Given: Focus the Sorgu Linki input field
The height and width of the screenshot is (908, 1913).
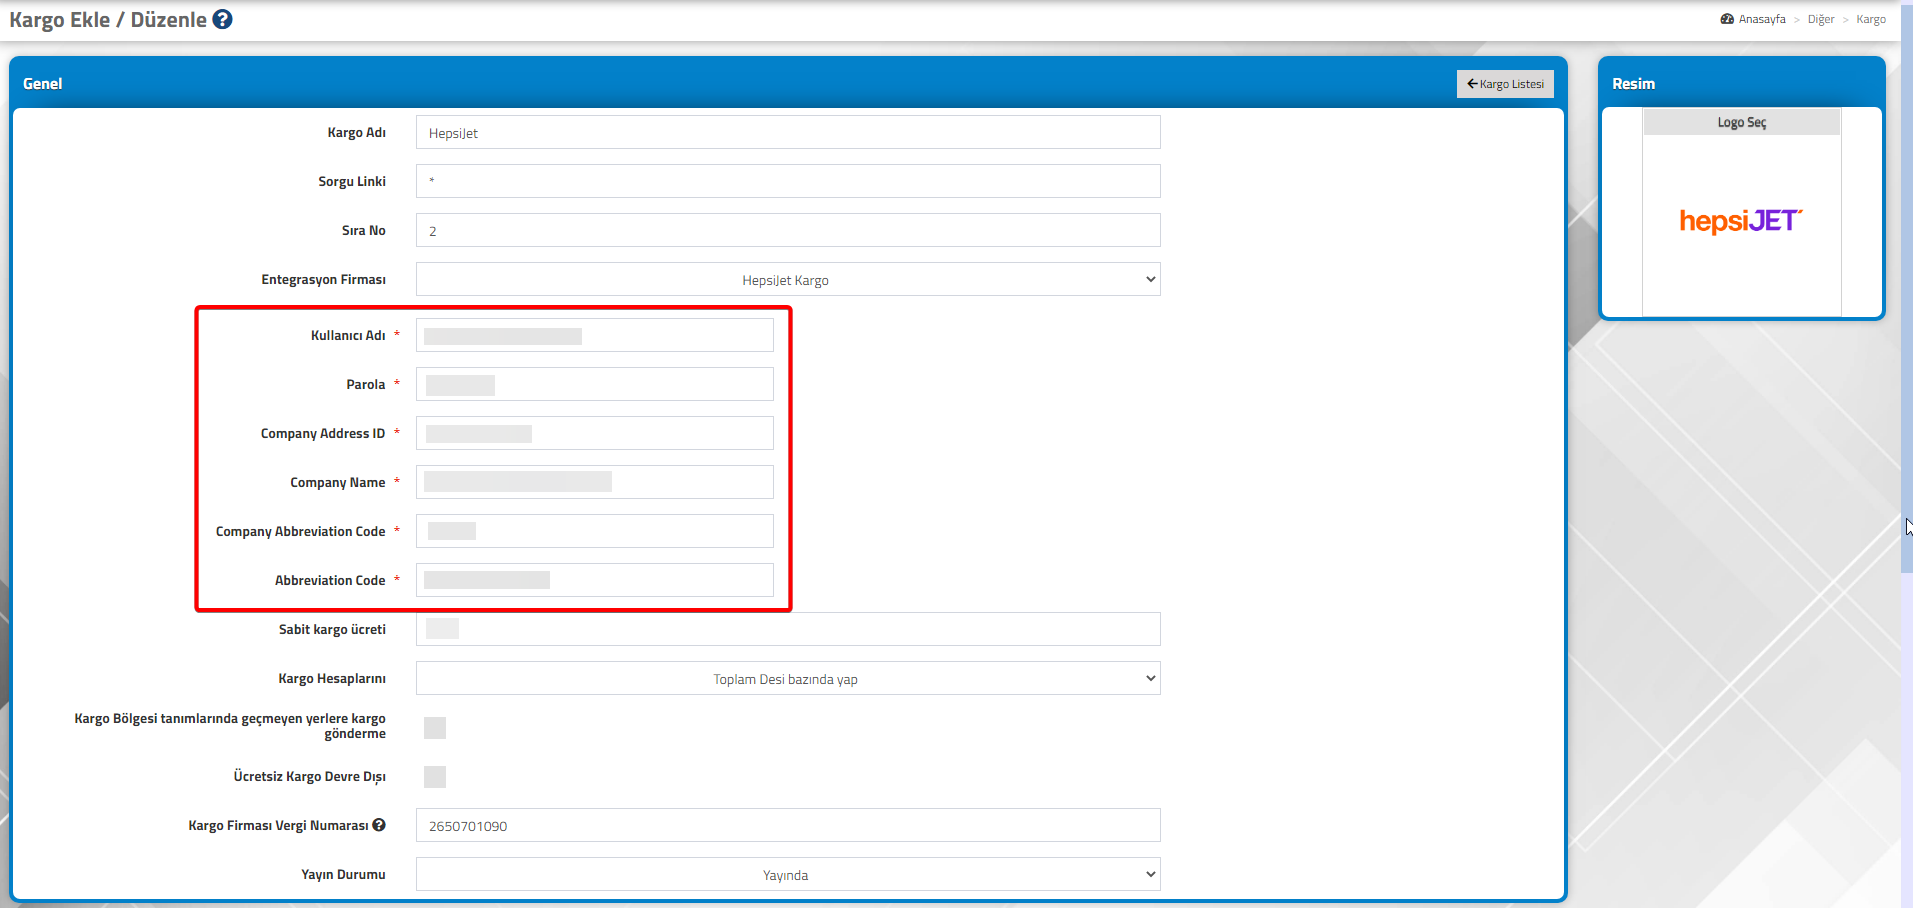Looking at the screenshot, I should pyautogui.click(x=788, y=181).
